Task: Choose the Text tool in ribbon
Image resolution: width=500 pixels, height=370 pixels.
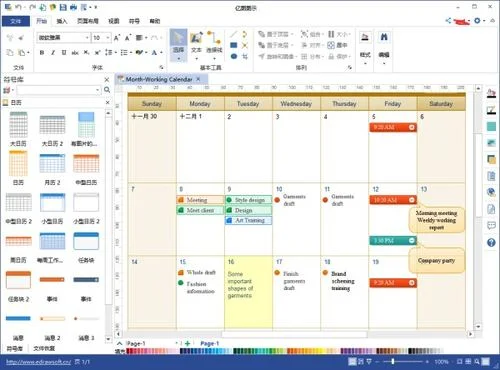Action: point(196,44)
